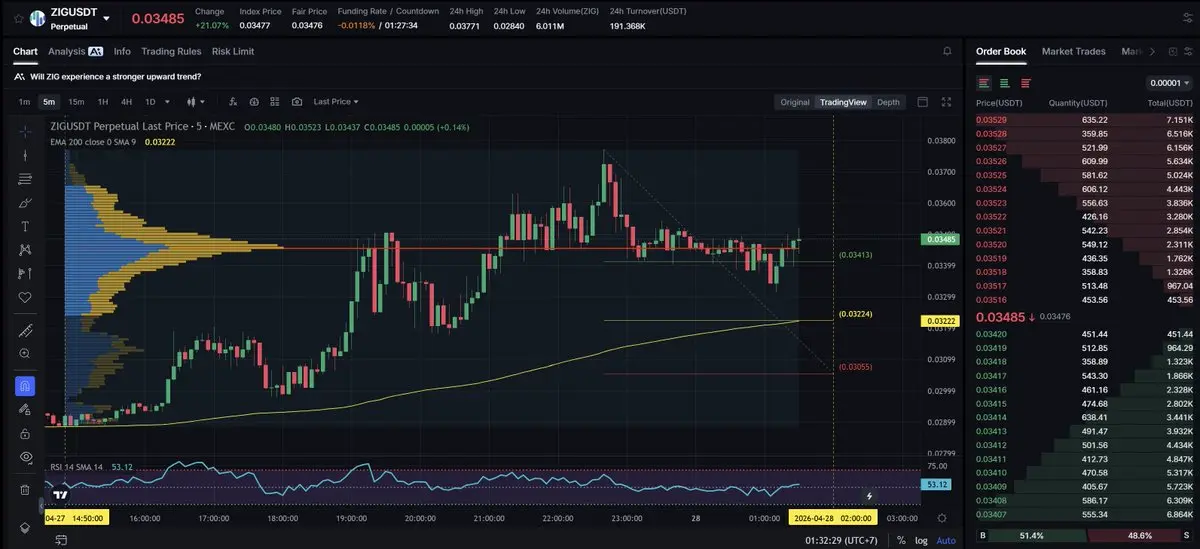1200x549 pixels.
Task: Remove drawings with trash icon
Action: [x=25, y=489]
